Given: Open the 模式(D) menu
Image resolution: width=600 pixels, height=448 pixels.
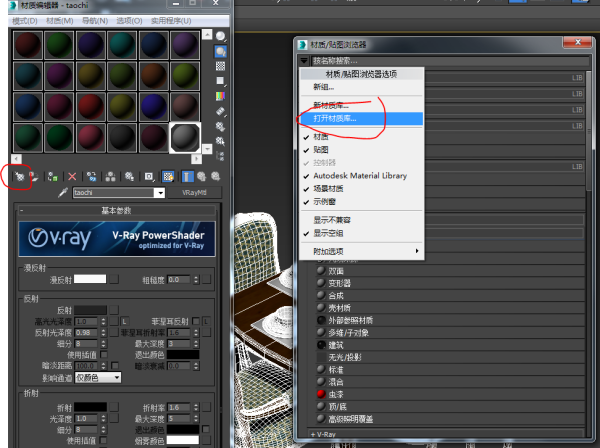Looking at the screenshot, I should click(x=24, y=21).
